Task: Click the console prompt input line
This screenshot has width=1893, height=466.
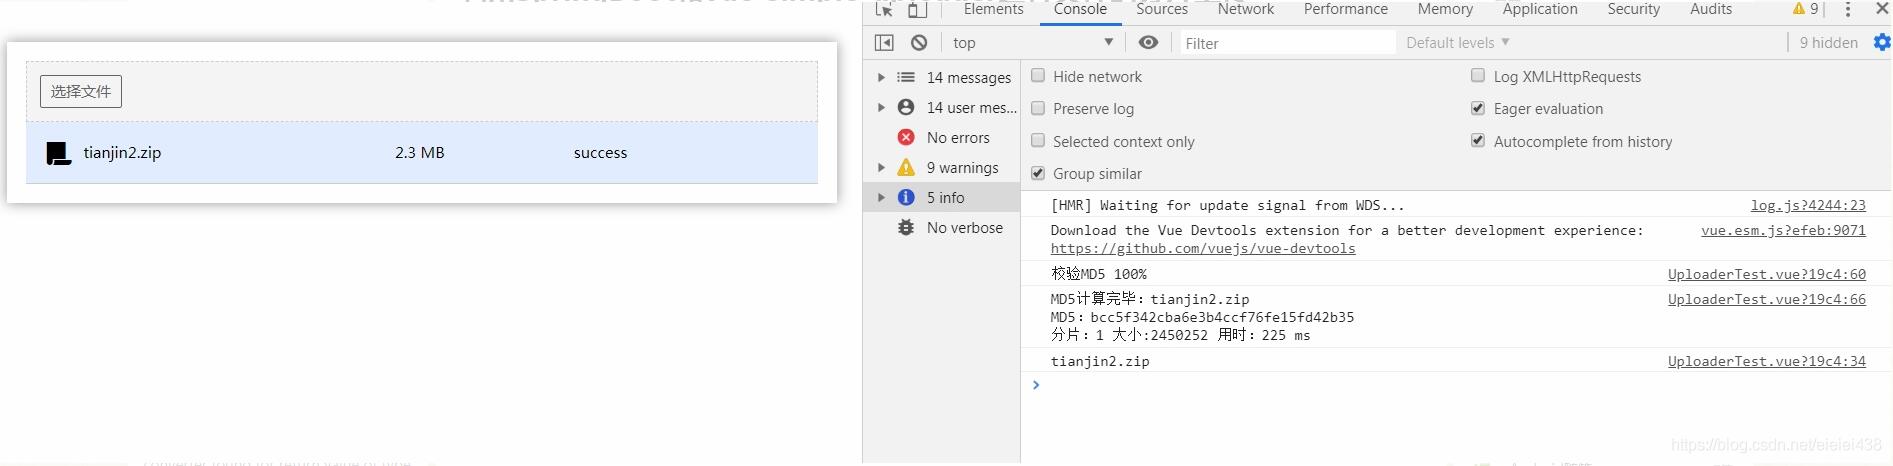Action: [1456, 385]
